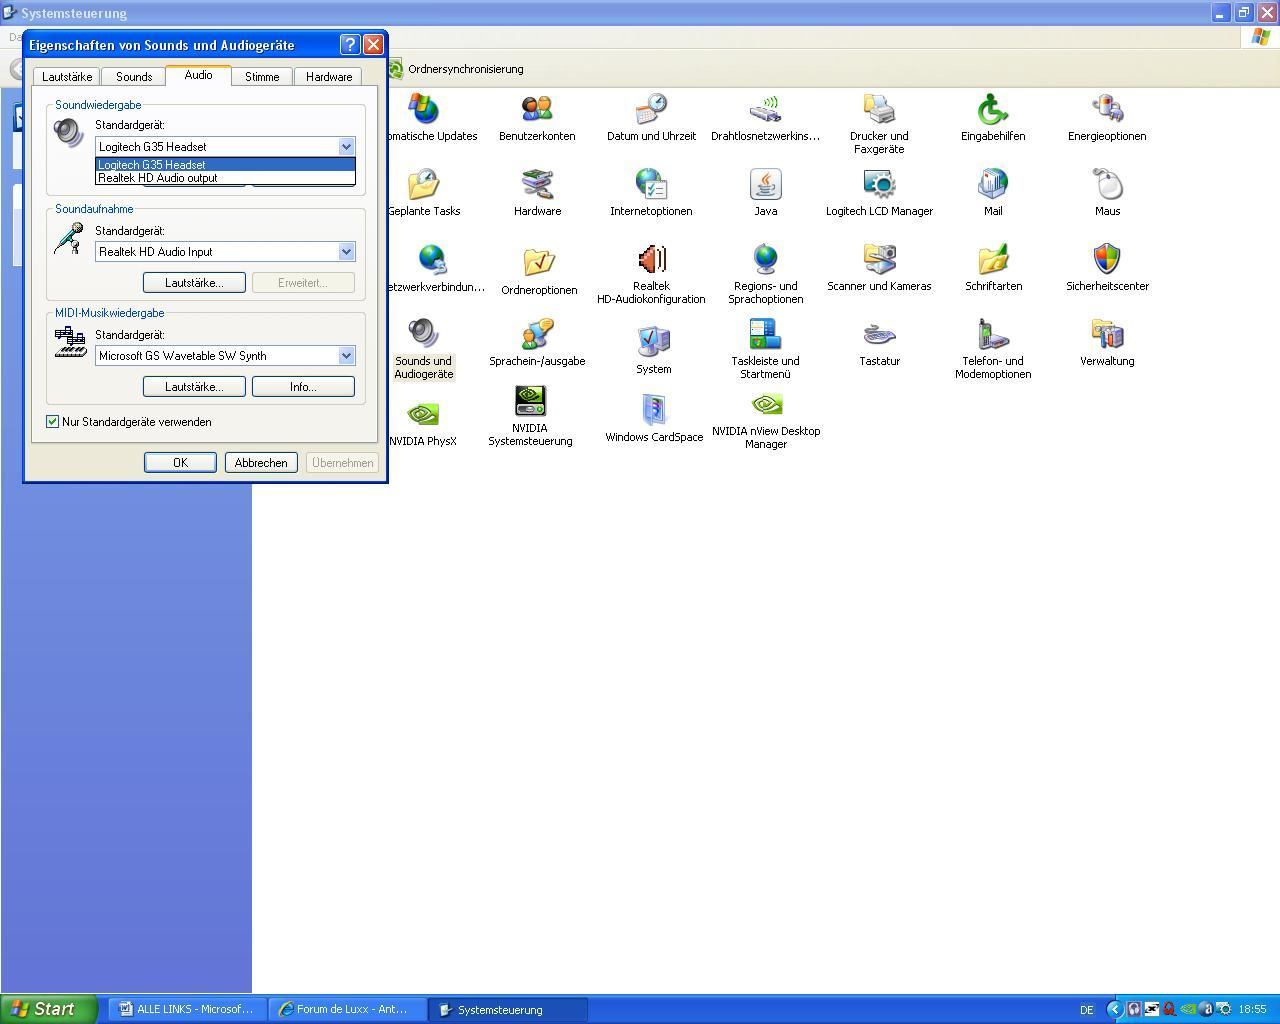Open Realtek HD-Audiokonfiguration icon
This screenshot has height=1024, width=1280.
651,274
